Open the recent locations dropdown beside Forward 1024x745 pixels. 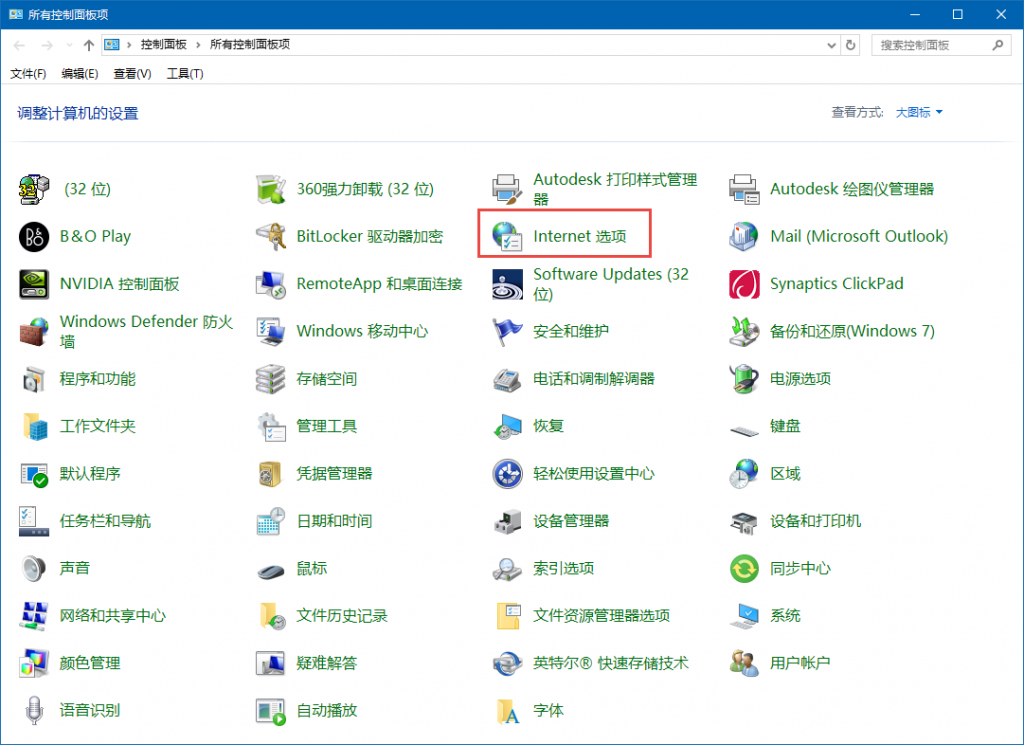point(69,45)
